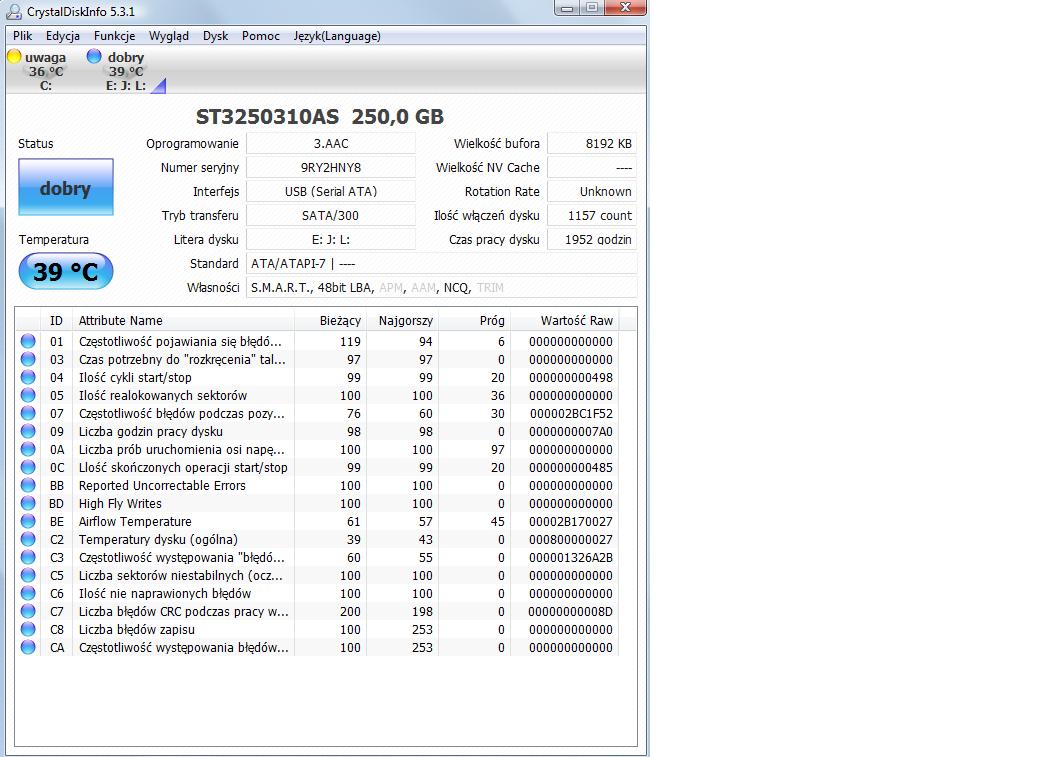Select the 'Temperatury dysku (ogólna)' row
This screenshot has height=757, width=1039.
317,540
